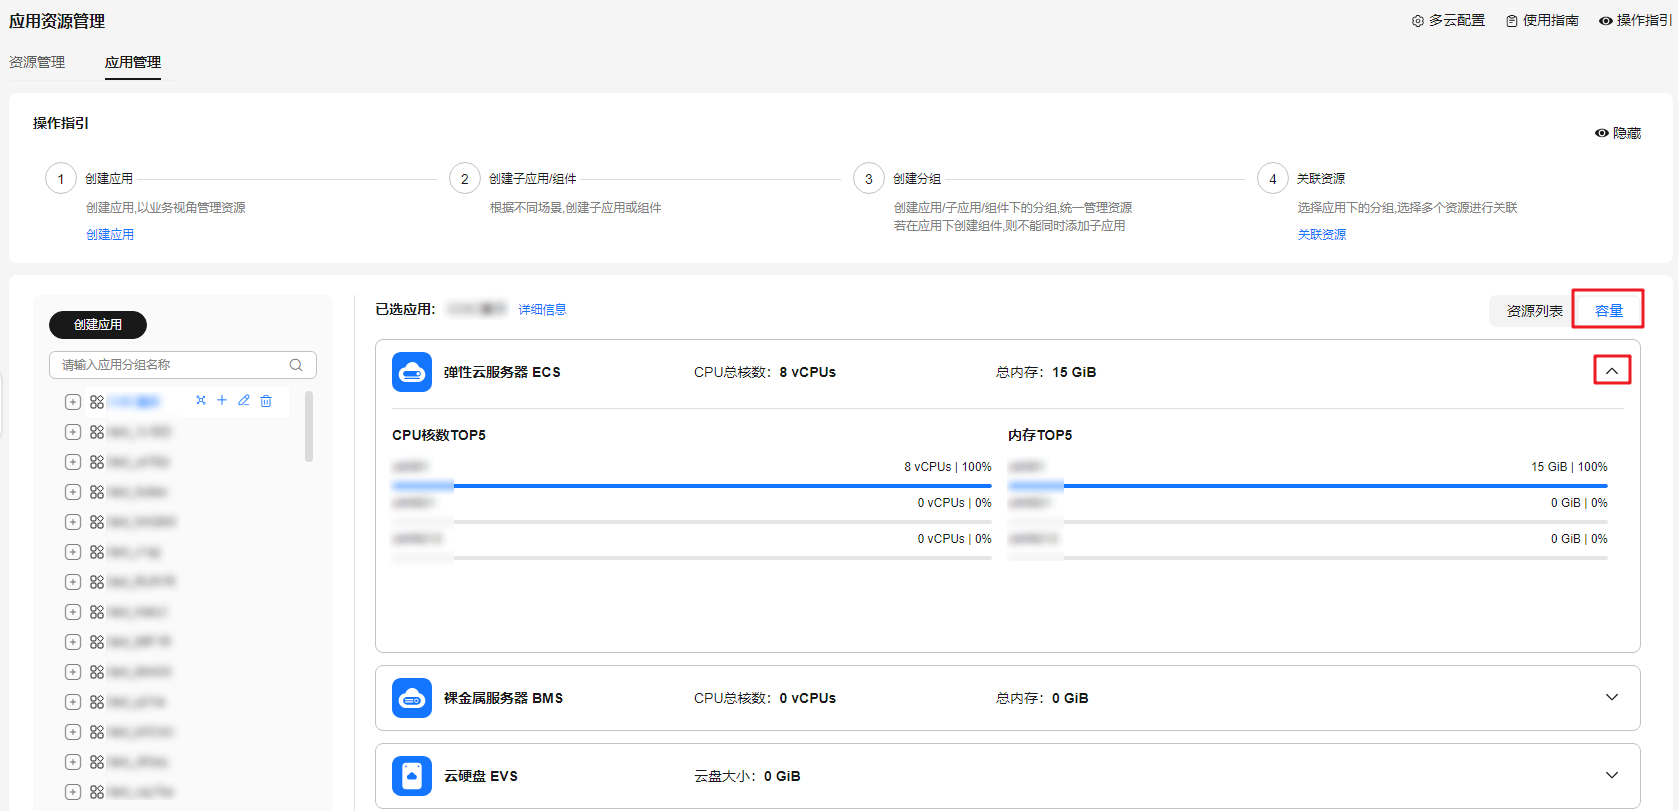Click the edit pencil icon in application tree

(243, 401)
